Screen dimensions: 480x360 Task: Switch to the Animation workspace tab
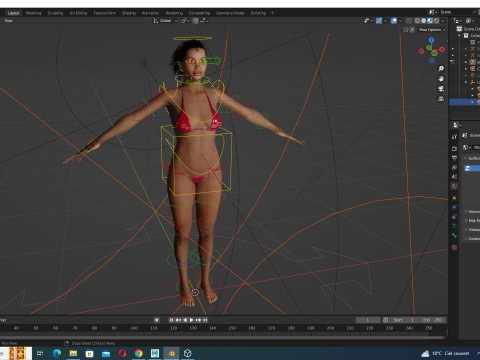coord(150,13)
